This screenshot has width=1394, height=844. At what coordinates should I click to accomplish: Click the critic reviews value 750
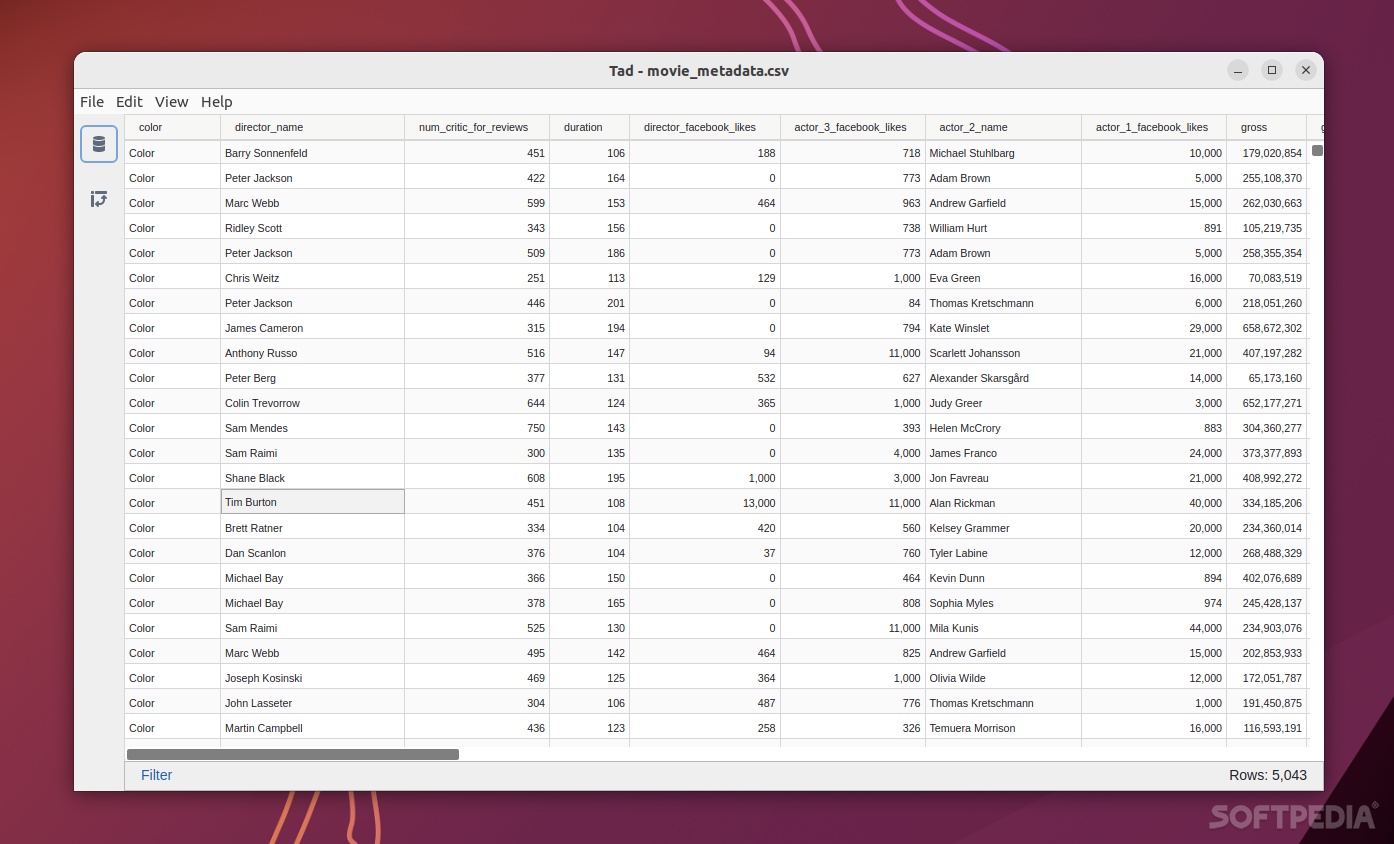(477, 428)
